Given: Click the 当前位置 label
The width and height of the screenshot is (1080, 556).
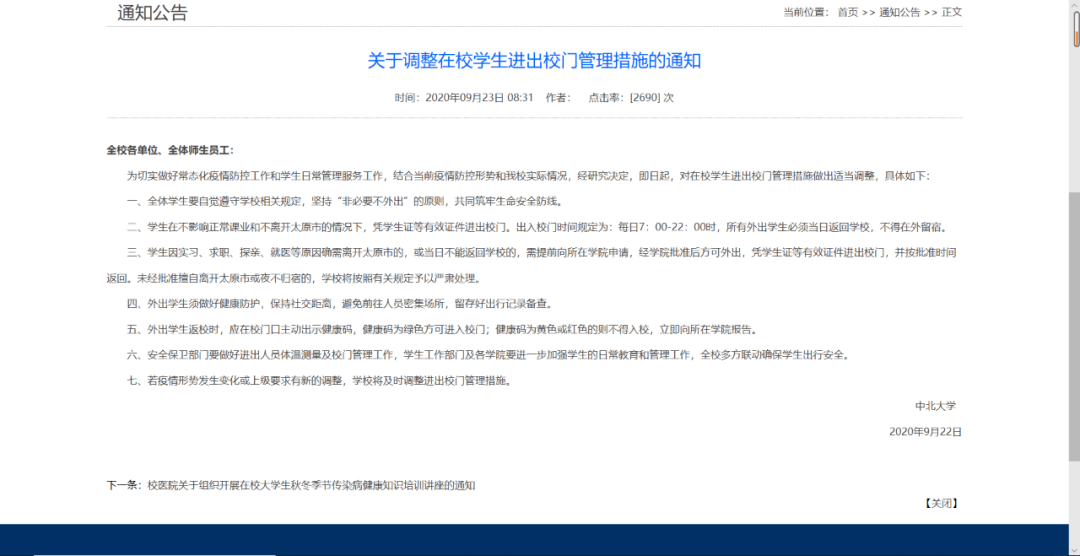Looking at the screenshot, I should pos(807,12).
